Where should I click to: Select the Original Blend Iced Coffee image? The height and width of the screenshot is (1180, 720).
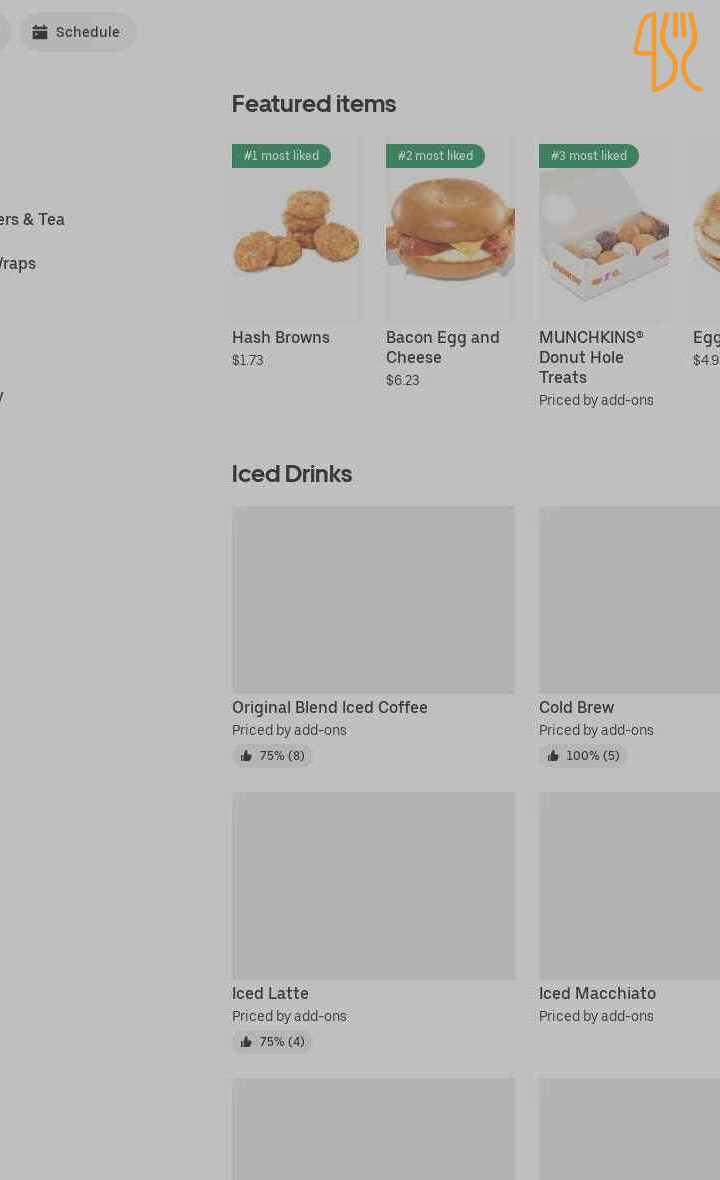373,599
